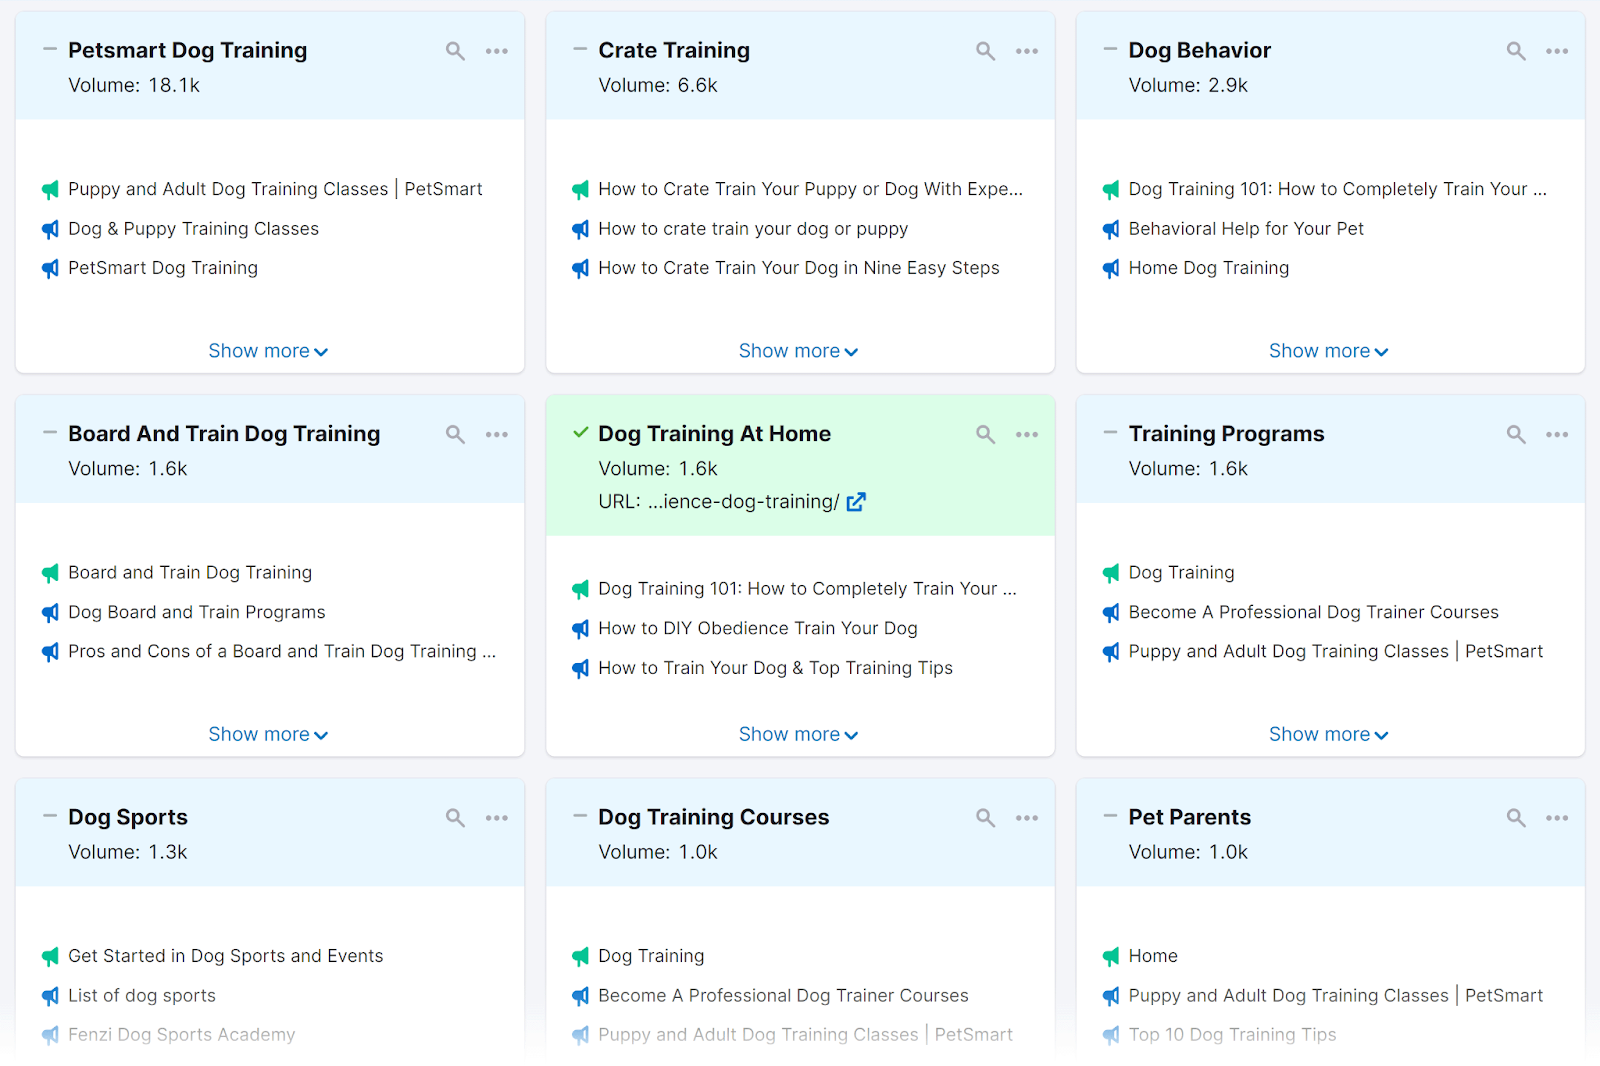Open the three-dot menu on Training Programs card
This screenshot has width=1600, height=1066.
(1557, 434)
